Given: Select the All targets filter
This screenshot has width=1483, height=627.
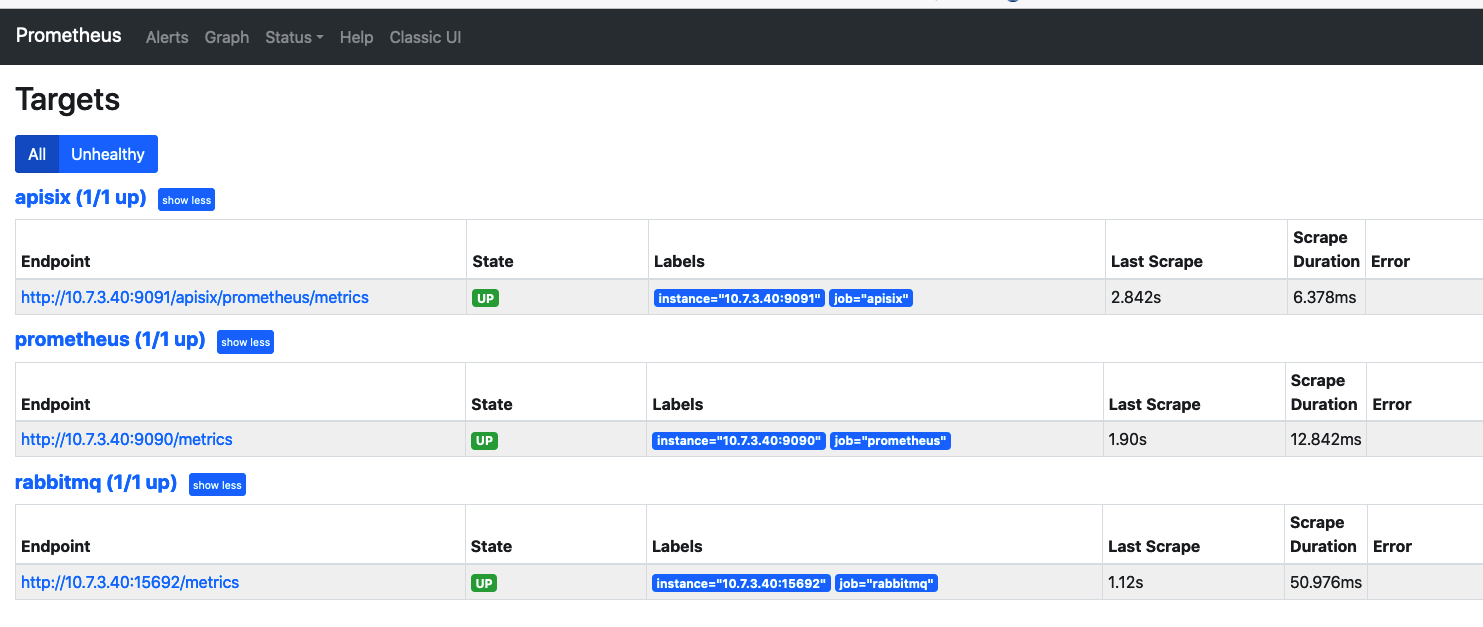Looking at the screenshot, I should [x=37, y=154].
